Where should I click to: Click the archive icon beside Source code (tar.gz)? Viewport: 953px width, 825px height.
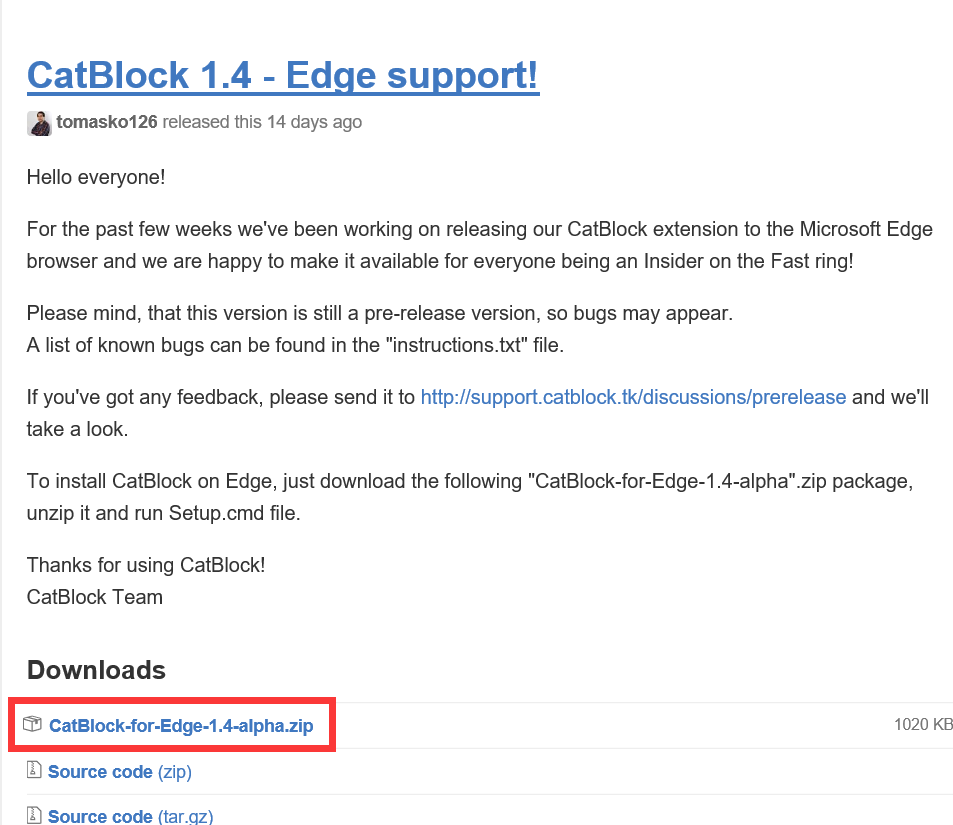[x=34, y=815]
